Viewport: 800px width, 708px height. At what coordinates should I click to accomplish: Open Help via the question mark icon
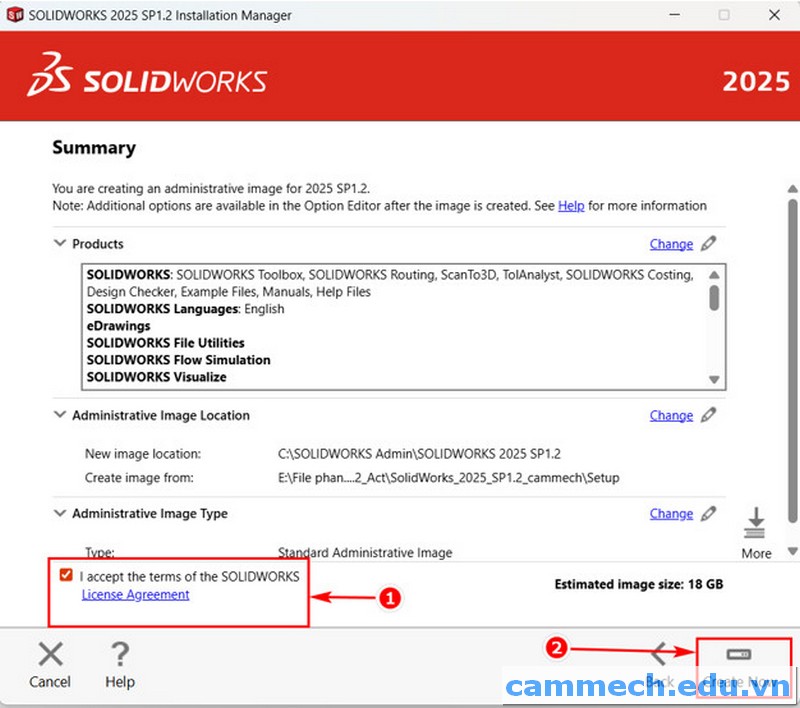pos(120,655)
